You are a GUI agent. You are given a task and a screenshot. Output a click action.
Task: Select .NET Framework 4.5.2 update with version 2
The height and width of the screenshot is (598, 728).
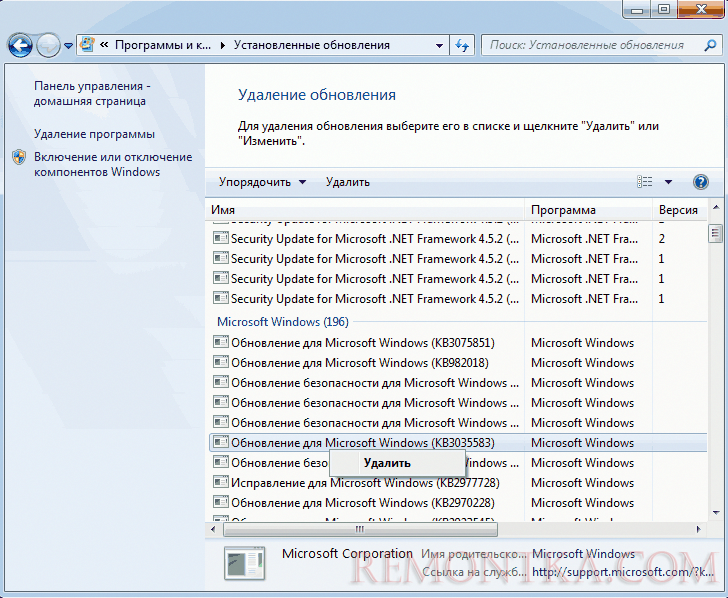pyautogui.click(x=458, y=239)
